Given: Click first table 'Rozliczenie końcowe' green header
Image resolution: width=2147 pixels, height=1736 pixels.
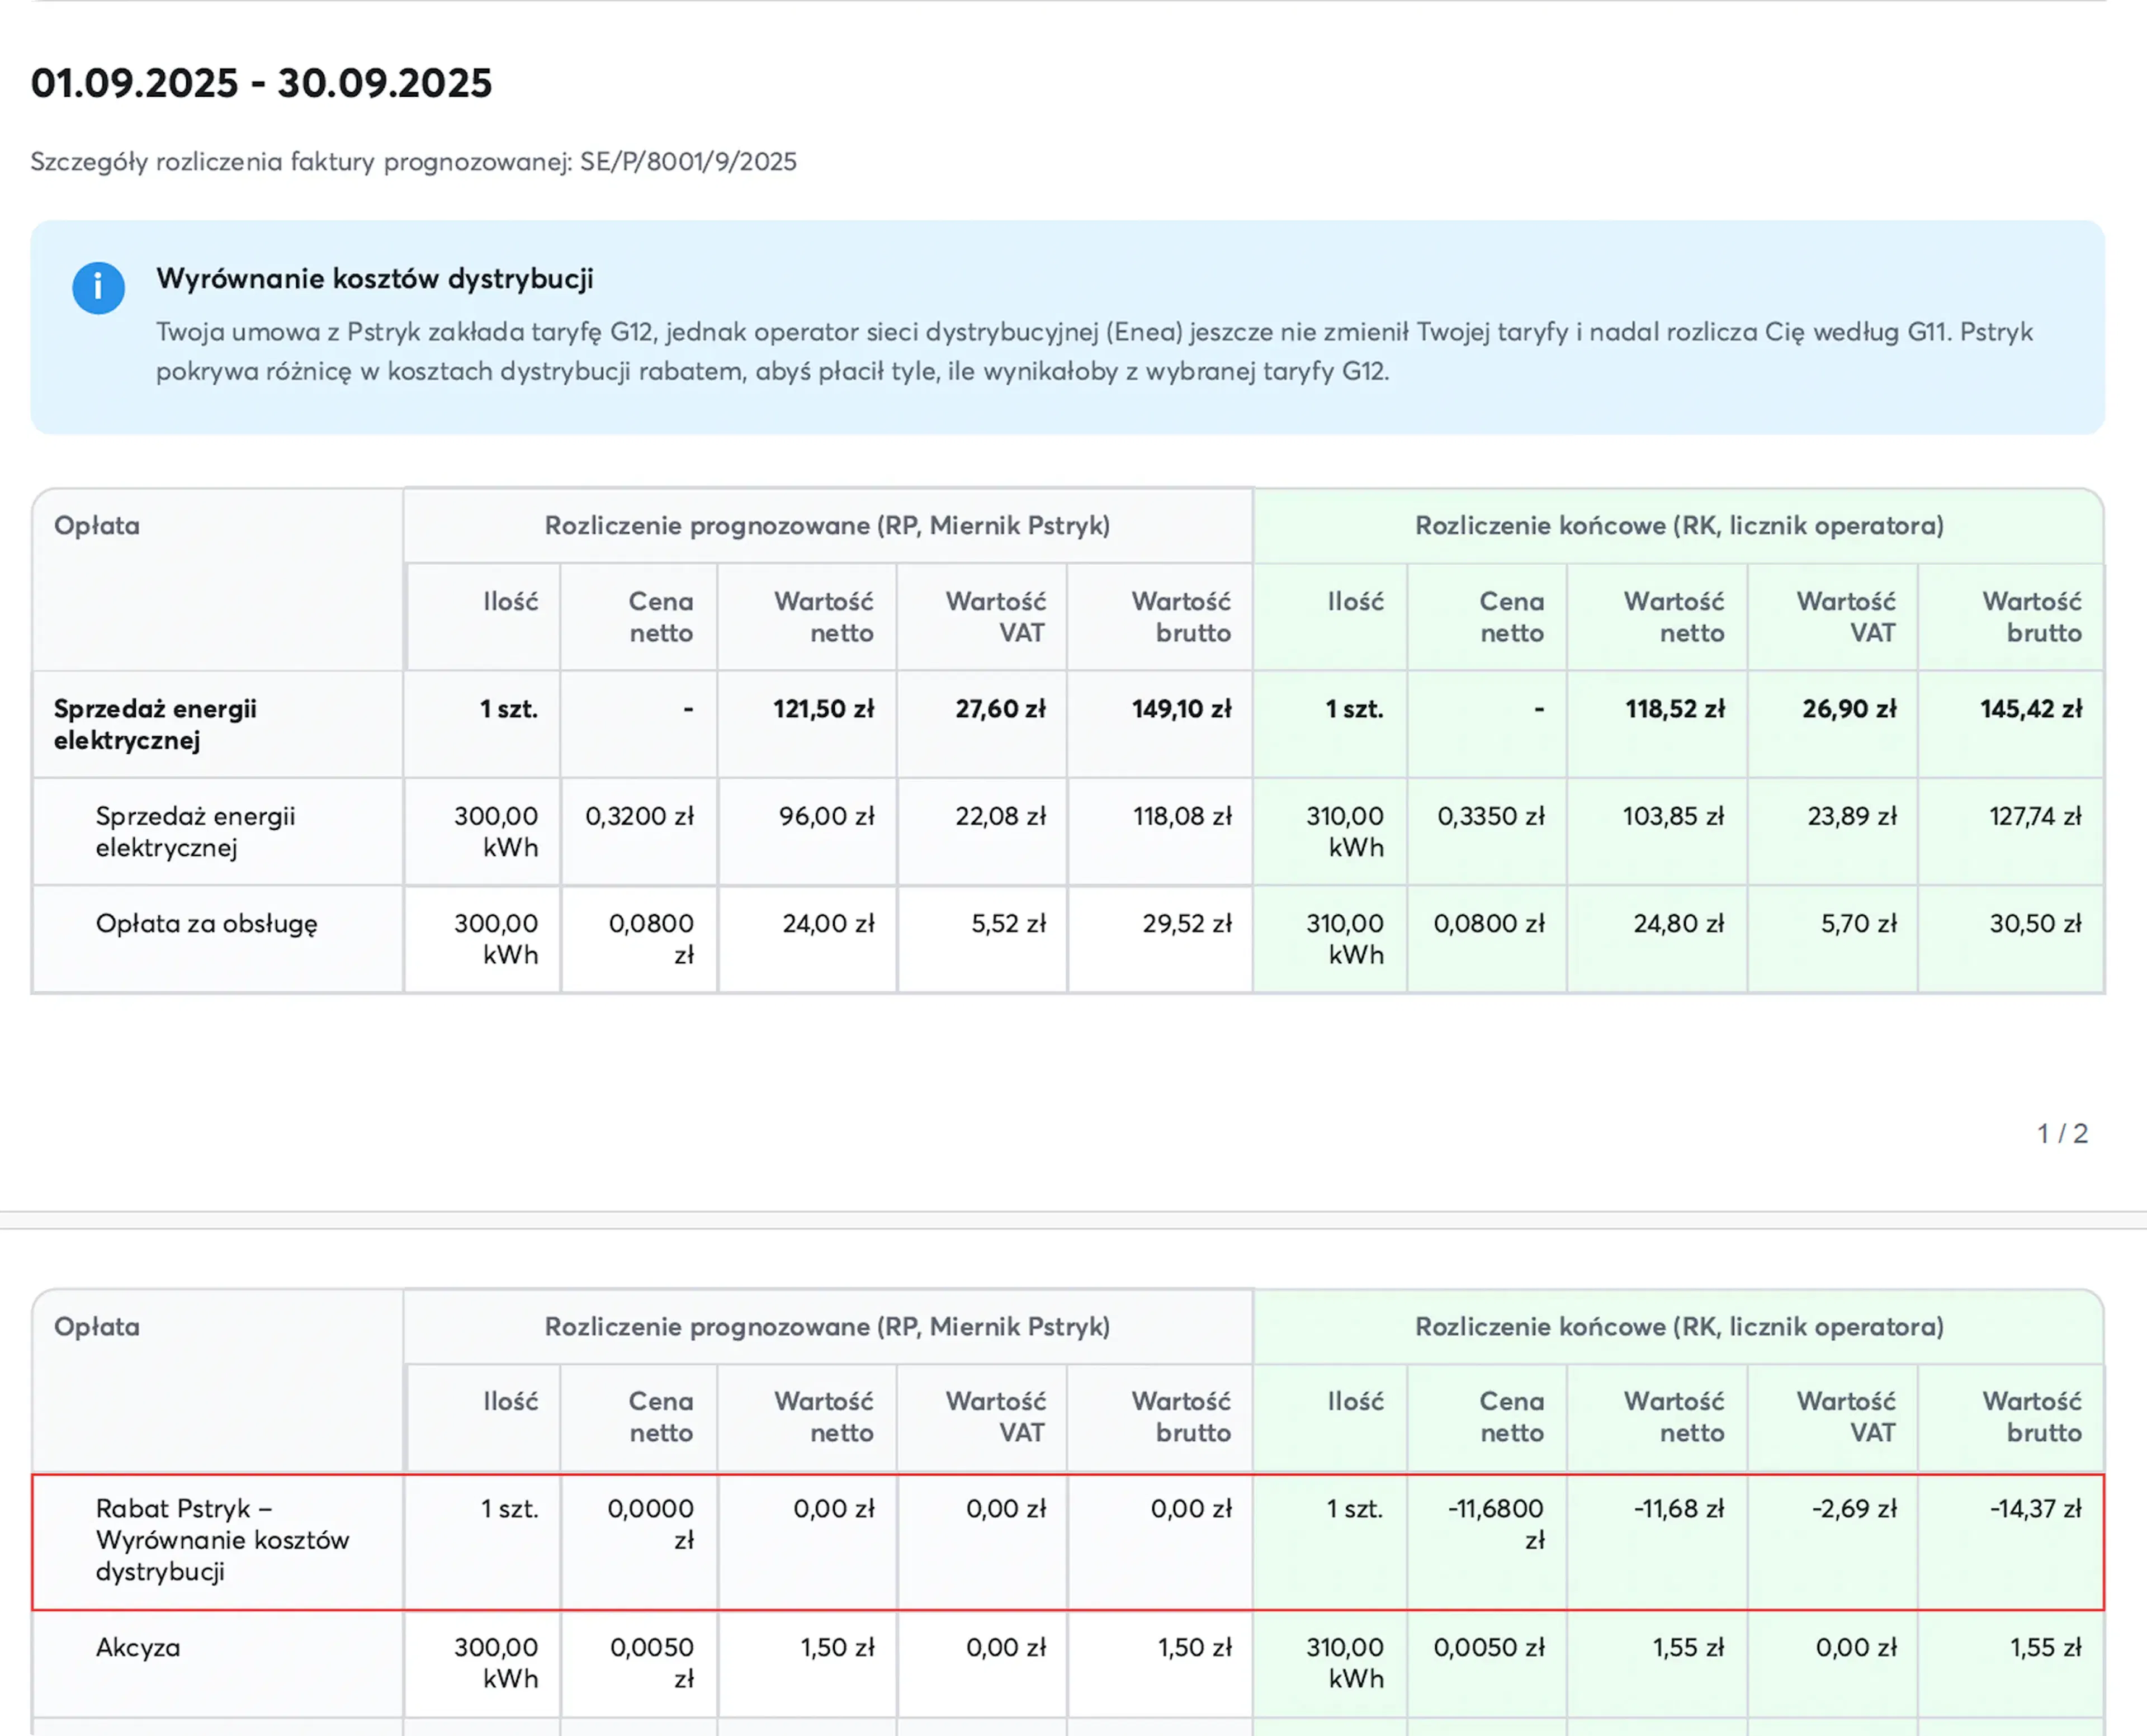Looking at the screenshot, I should pos(1679,526).
